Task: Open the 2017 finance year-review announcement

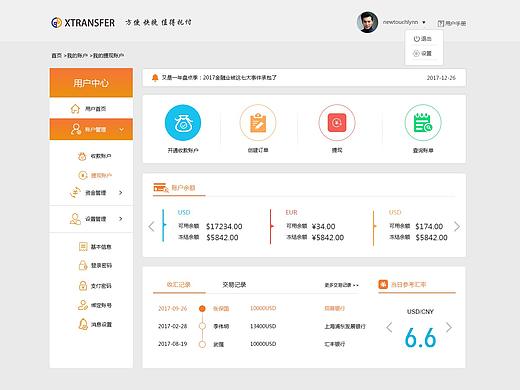Action: pyautogui.click(x=219, y=78)
